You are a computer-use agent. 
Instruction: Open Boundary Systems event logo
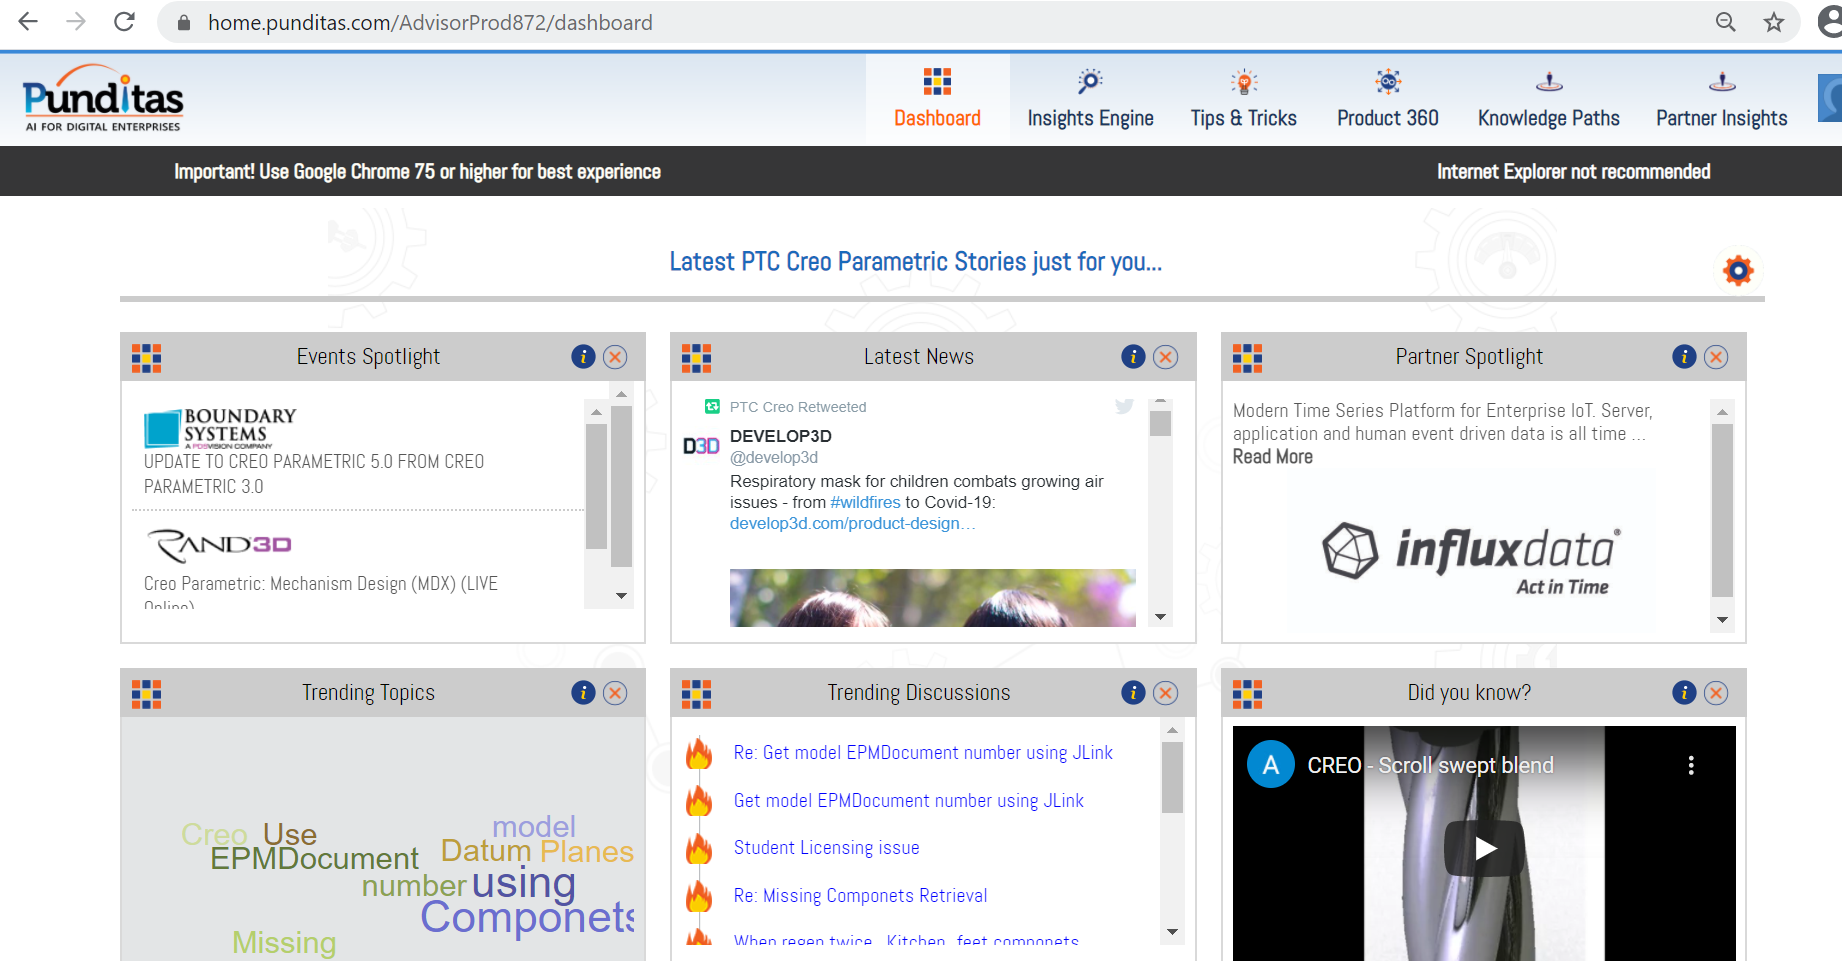(220, 427)
